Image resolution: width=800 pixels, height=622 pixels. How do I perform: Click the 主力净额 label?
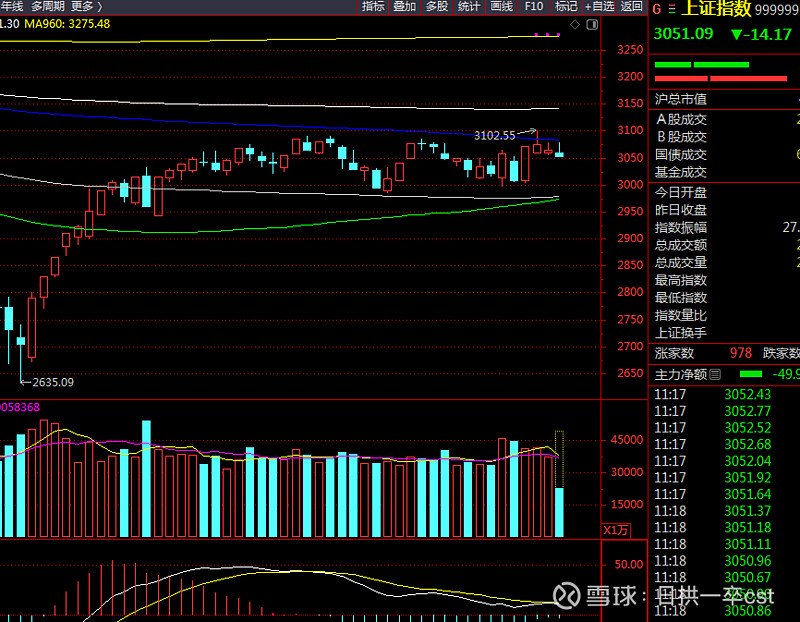(681, 375)
